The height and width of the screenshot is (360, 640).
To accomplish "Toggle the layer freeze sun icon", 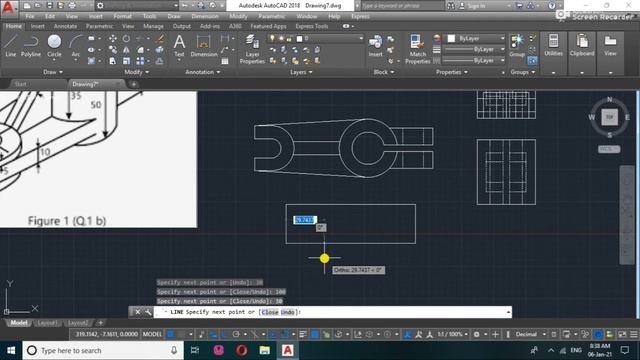I will pos(281,38).
